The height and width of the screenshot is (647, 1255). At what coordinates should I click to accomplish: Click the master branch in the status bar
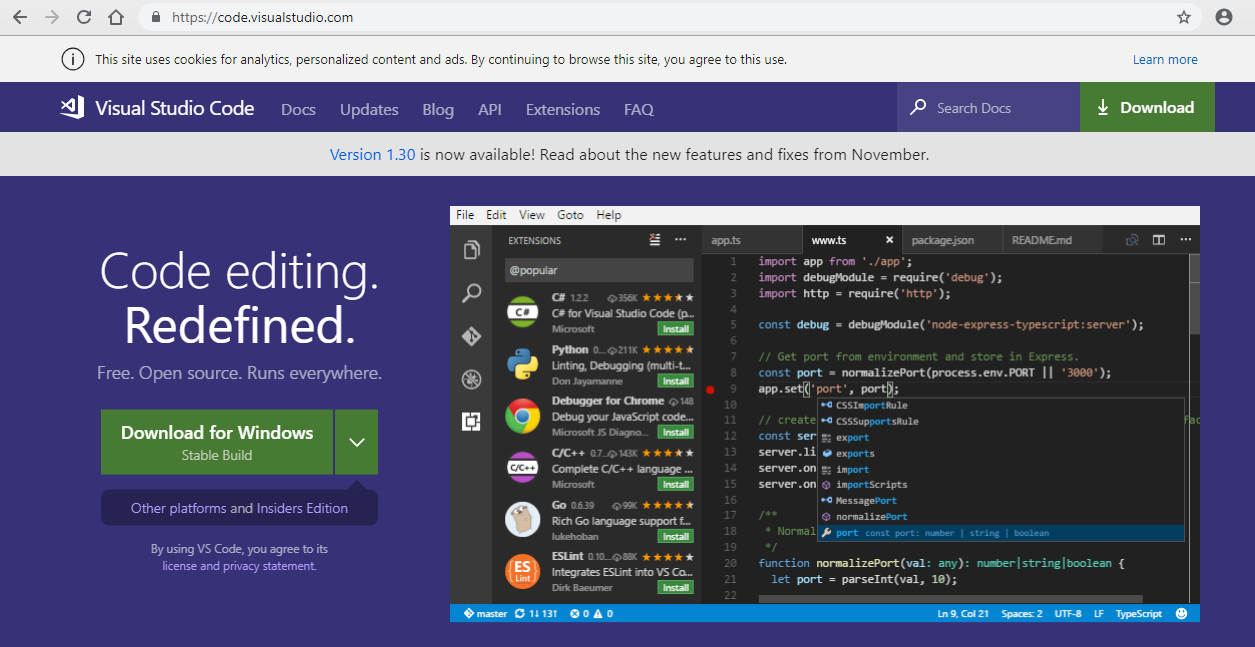[x=485, y=614]
